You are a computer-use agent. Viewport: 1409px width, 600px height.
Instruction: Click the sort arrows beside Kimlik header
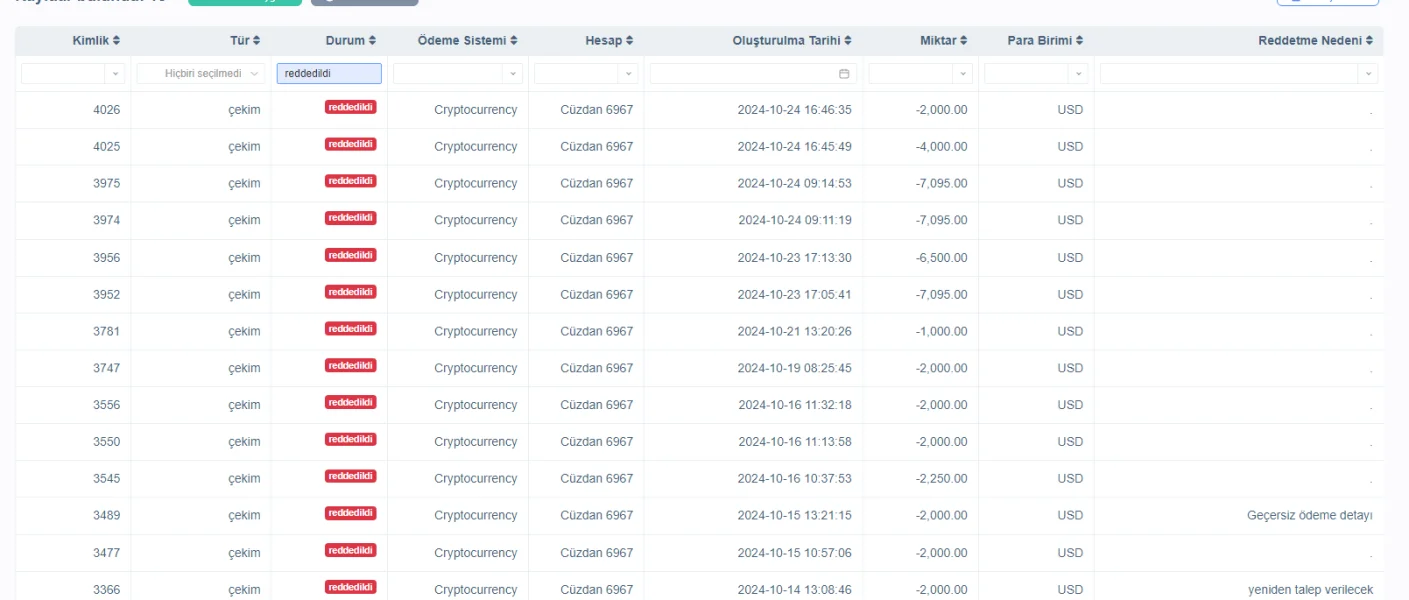pos(116,41)
